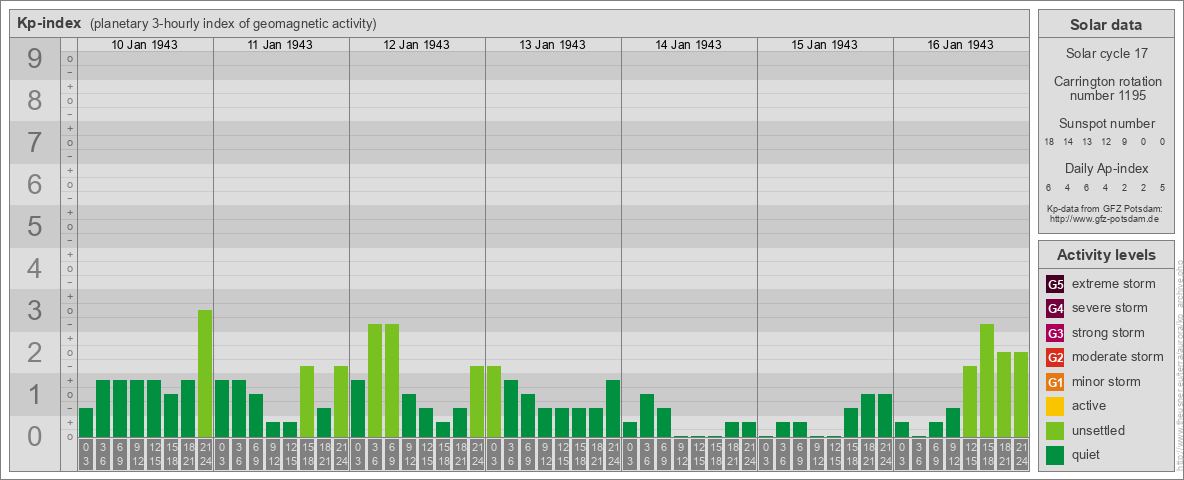Screen dimensions: 1184x480
Task: Pick the light green 'unsettled' legend swatch
Action: click(x=1055, y=430)
